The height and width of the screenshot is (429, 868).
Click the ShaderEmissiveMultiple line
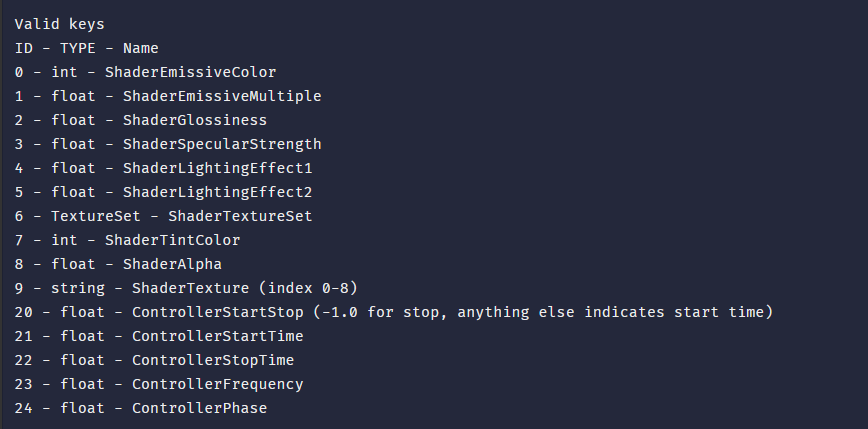pos(222,96)
